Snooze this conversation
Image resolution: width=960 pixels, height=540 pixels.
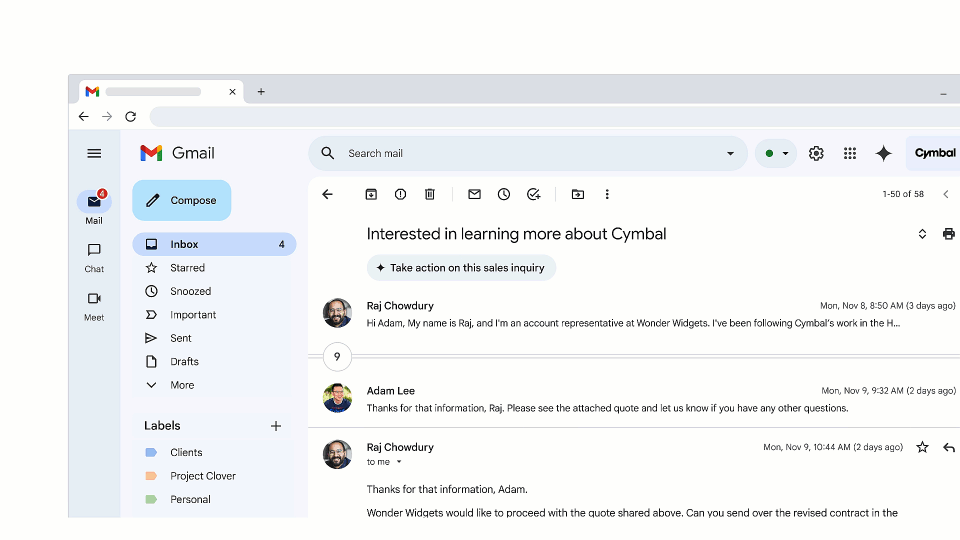504,195
